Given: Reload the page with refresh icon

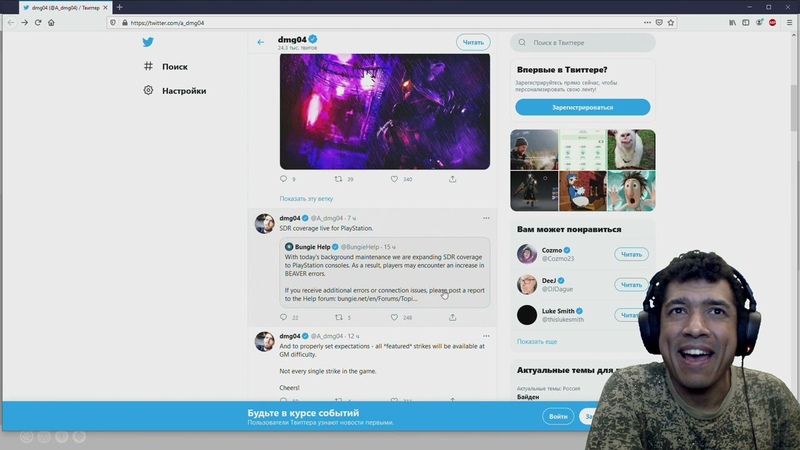Looking at the screenshot, I should tap(38, 22).
